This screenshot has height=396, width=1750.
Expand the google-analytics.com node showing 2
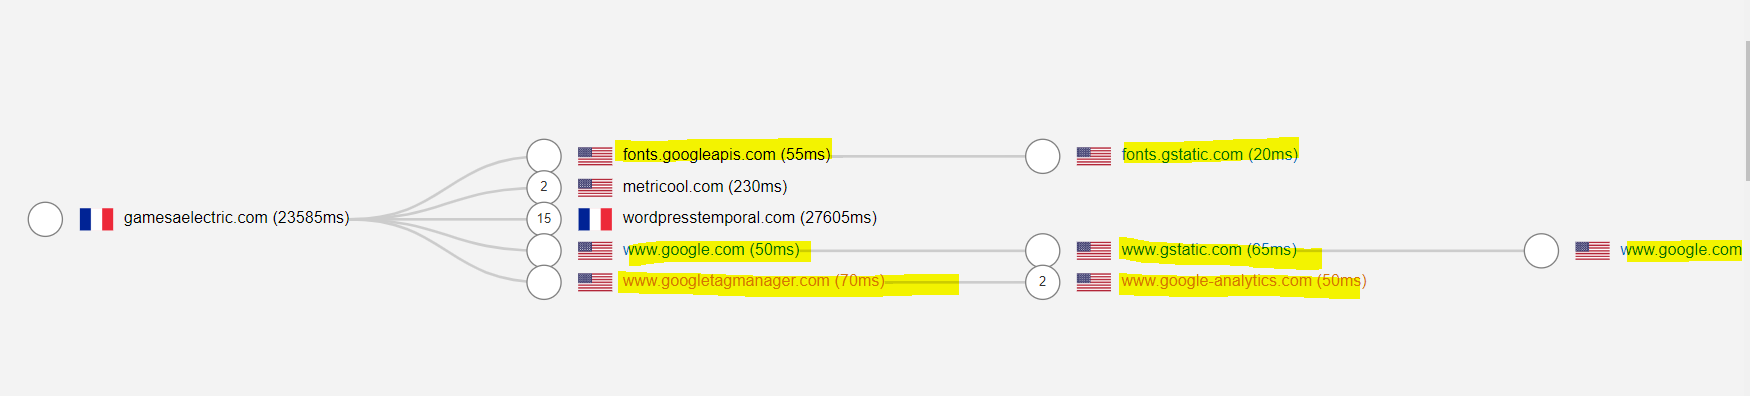click(x=1043, y=282)
